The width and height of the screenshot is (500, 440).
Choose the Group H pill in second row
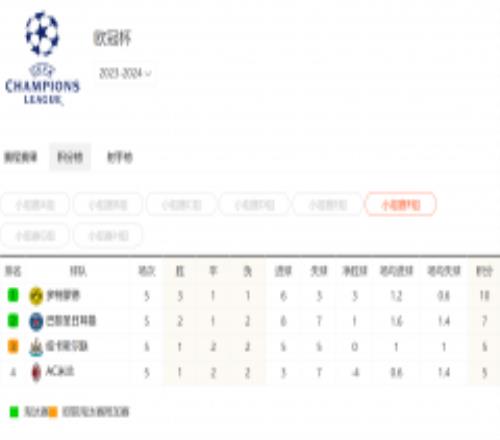(x=108, y=236)
